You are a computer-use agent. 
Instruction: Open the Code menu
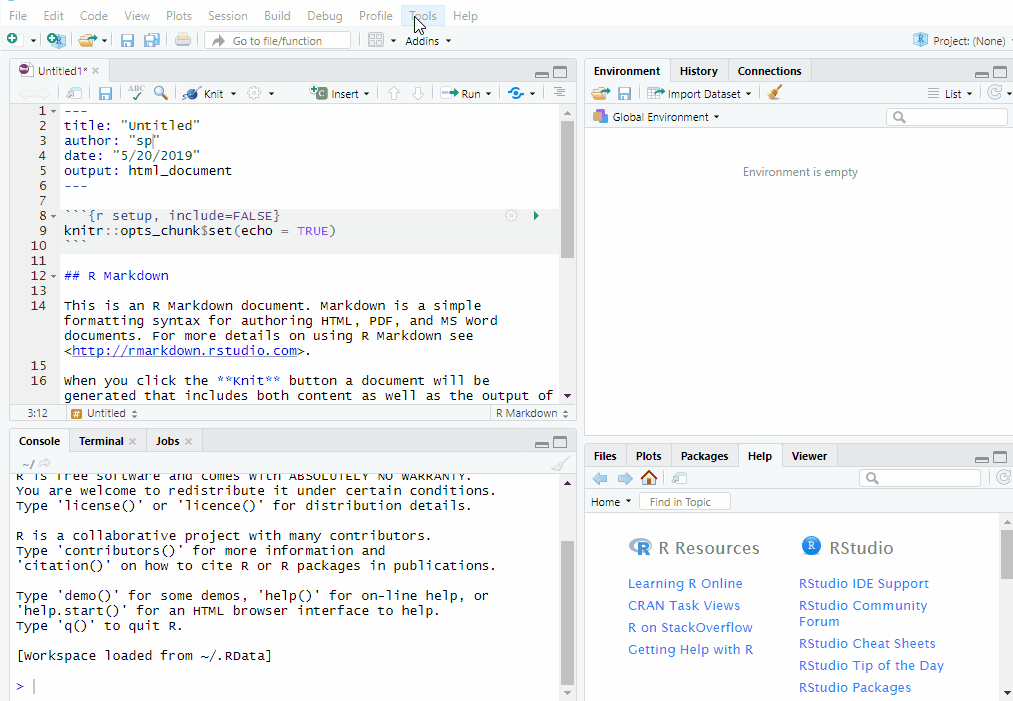(x=94, y=16)
